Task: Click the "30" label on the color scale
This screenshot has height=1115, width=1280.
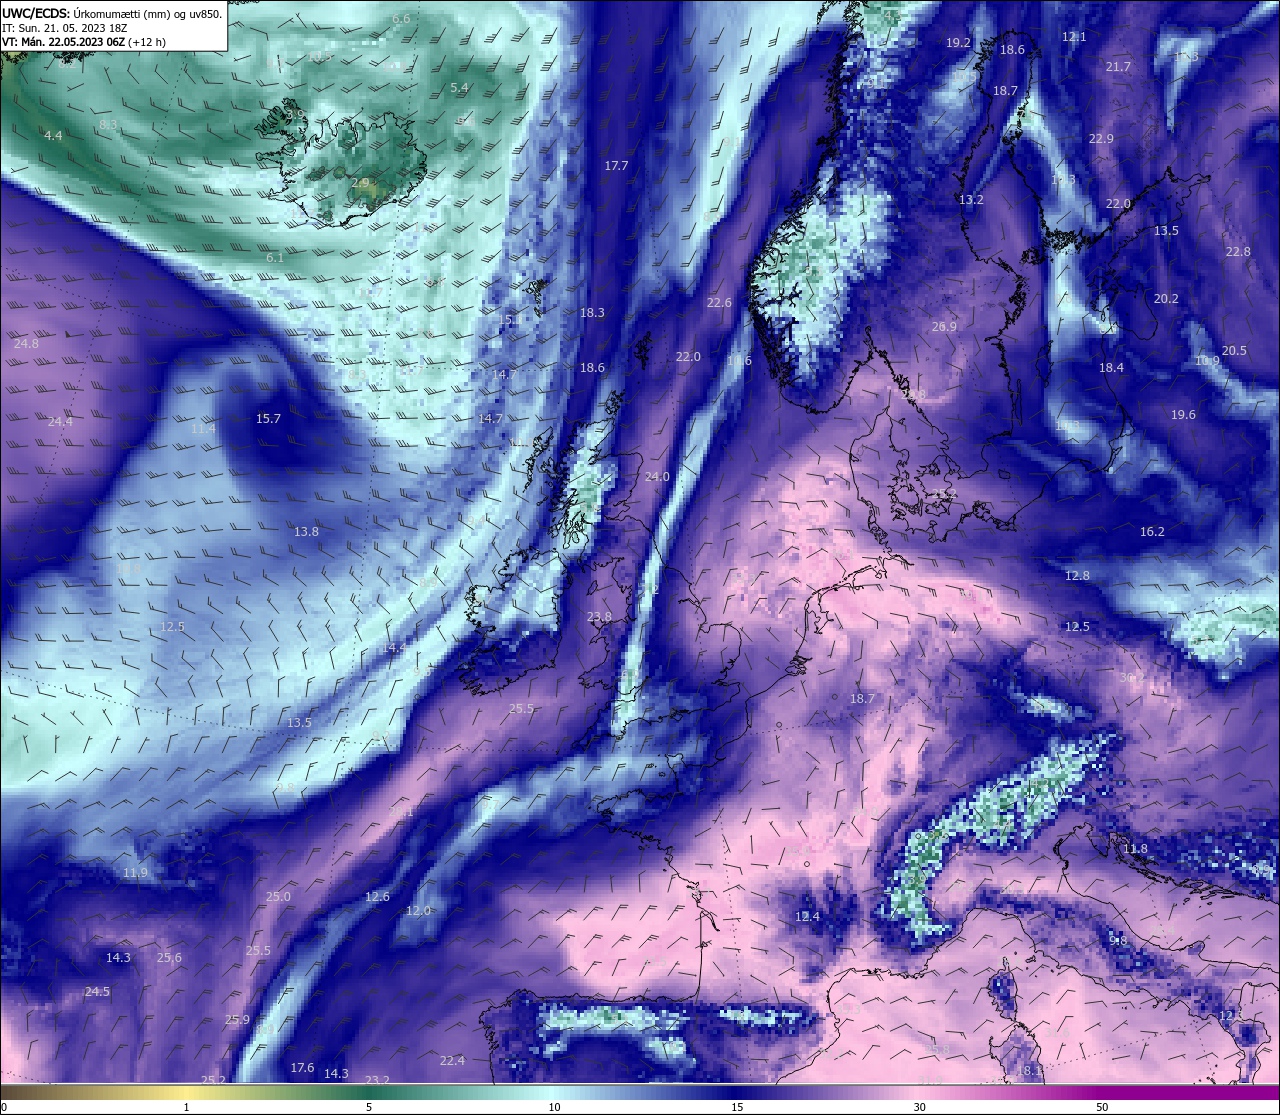Action: click(919, 1107)
